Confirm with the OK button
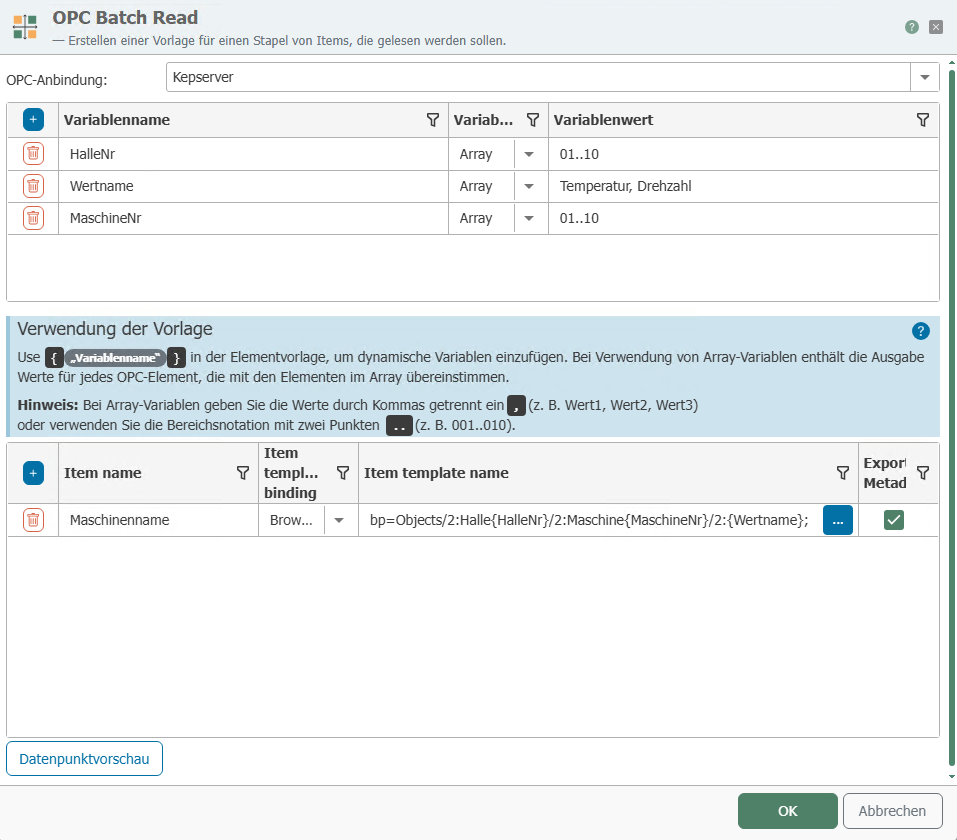957x840 pixels. tap(787, 811)
